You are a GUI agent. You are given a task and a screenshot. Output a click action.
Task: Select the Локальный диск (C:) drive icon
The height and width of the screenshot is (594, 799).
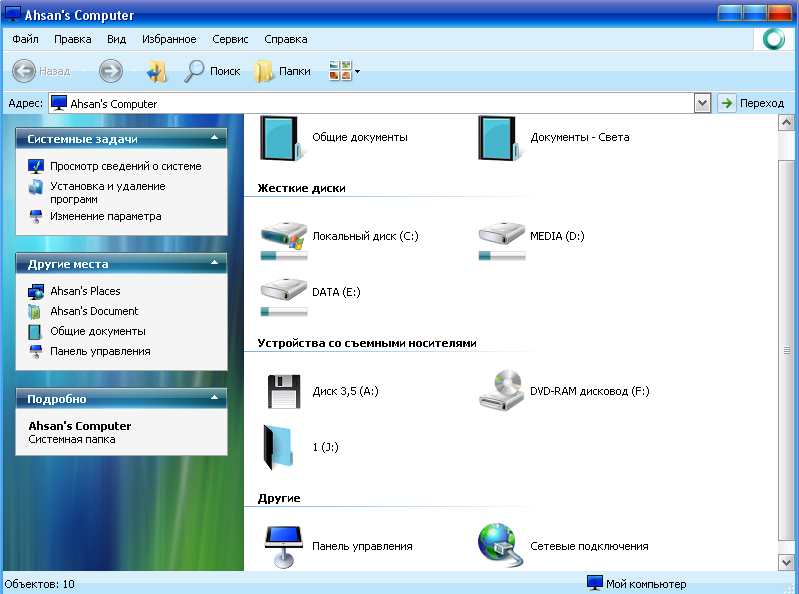click(x=284, y=235)
